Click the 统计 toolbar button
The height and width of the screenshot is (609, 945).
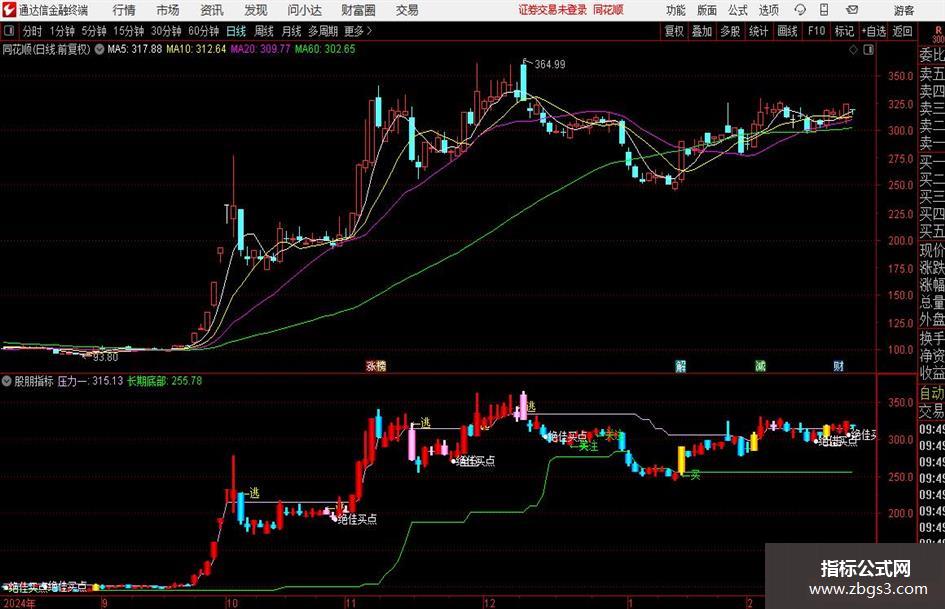pos(758,31)
